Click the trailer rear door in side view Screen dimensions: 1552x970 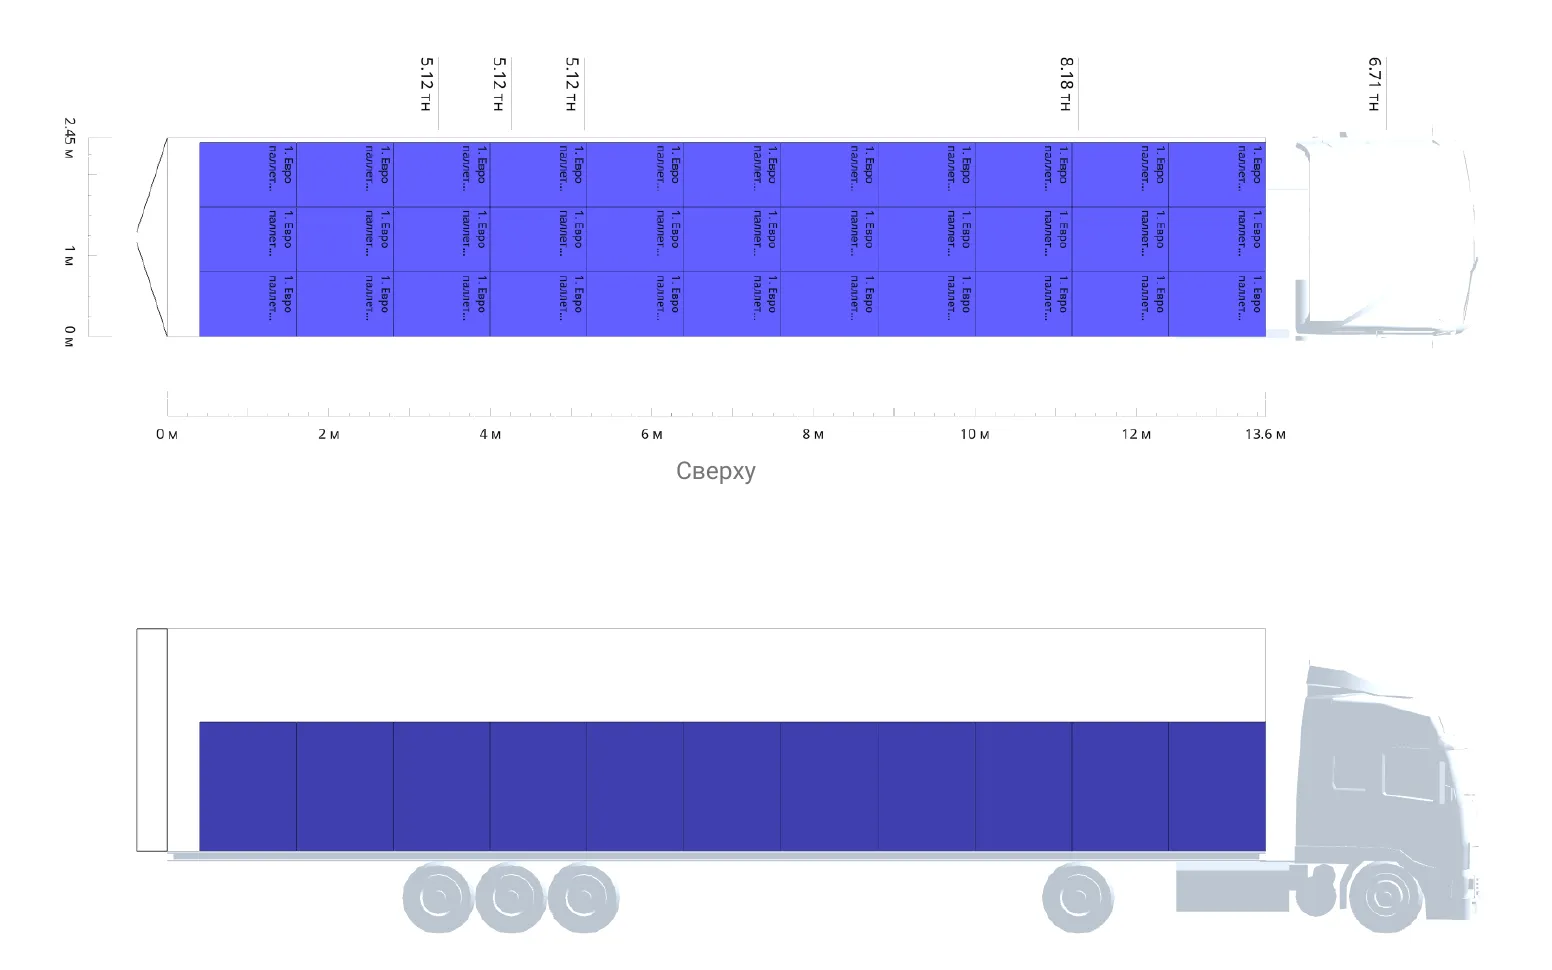pos(152,740)
